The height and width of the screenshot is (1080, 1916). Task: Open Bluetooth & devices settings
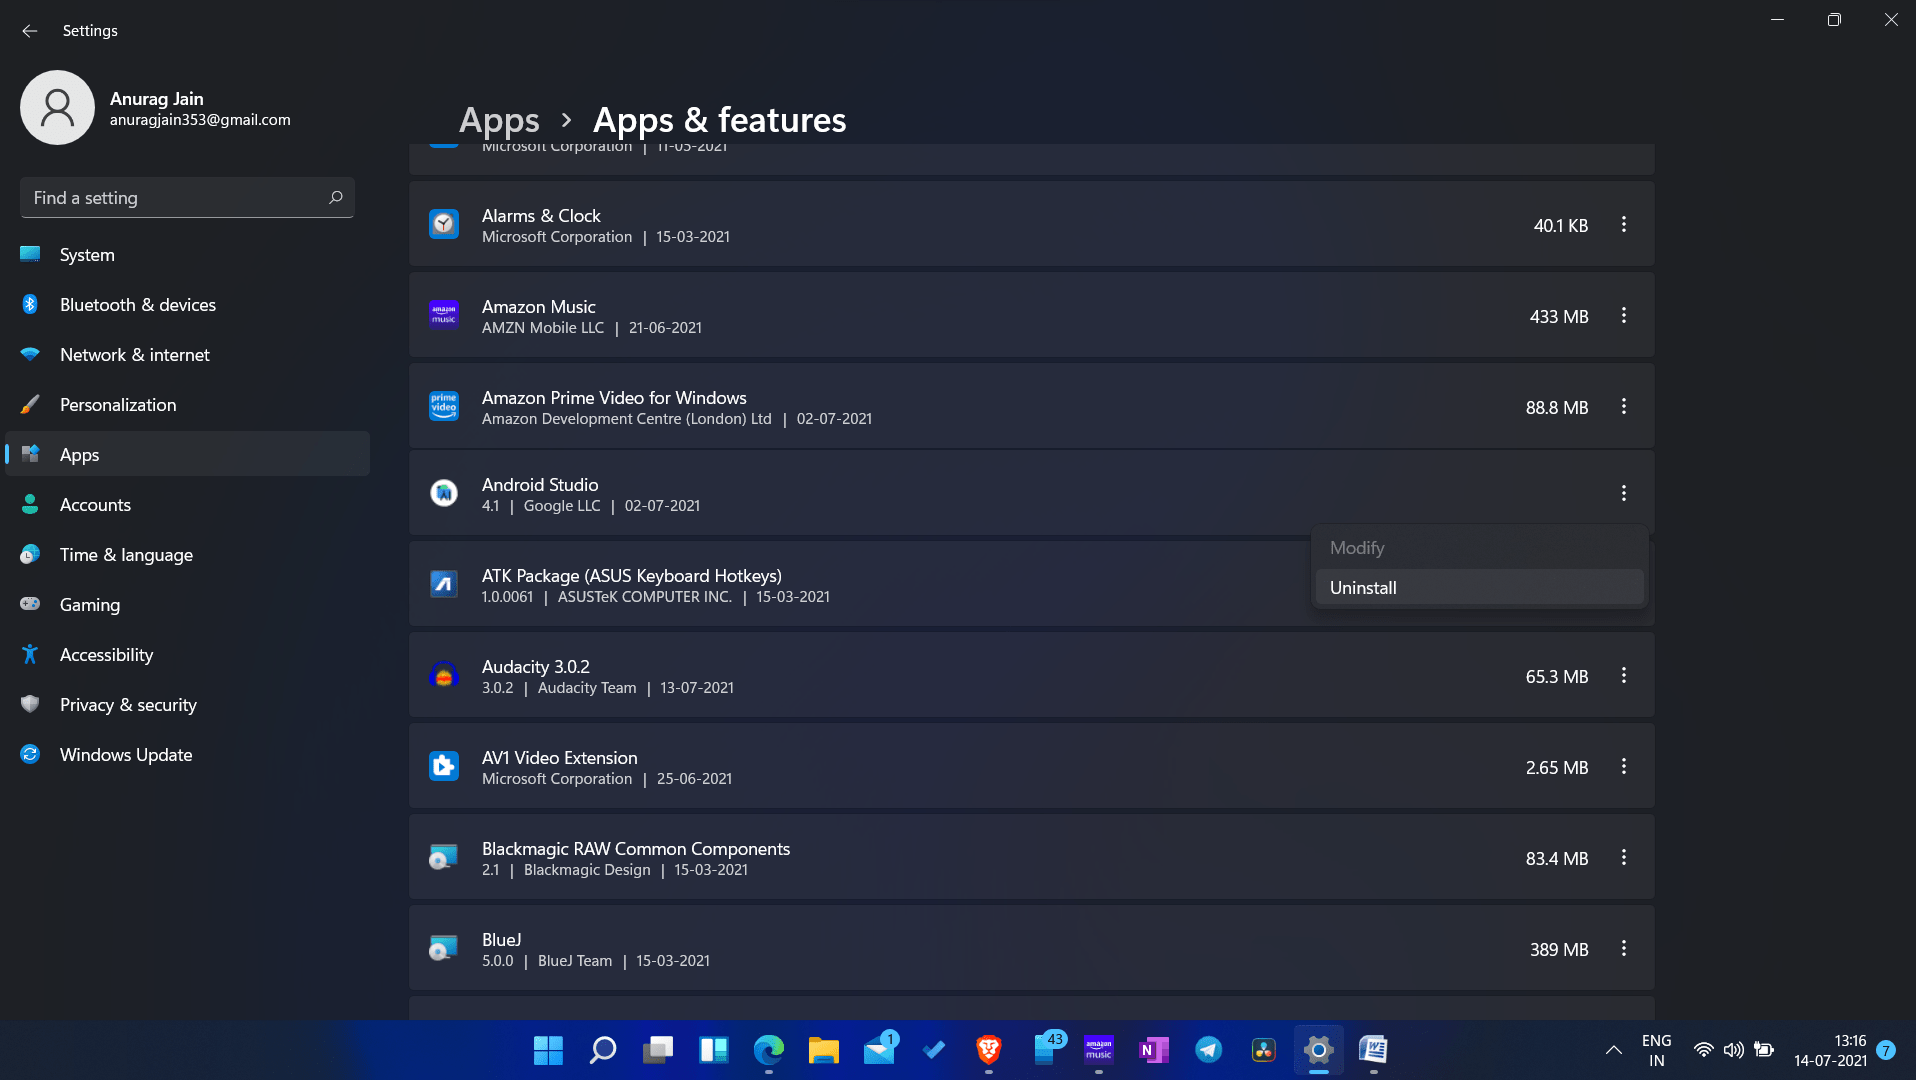[x=187, y=305]
